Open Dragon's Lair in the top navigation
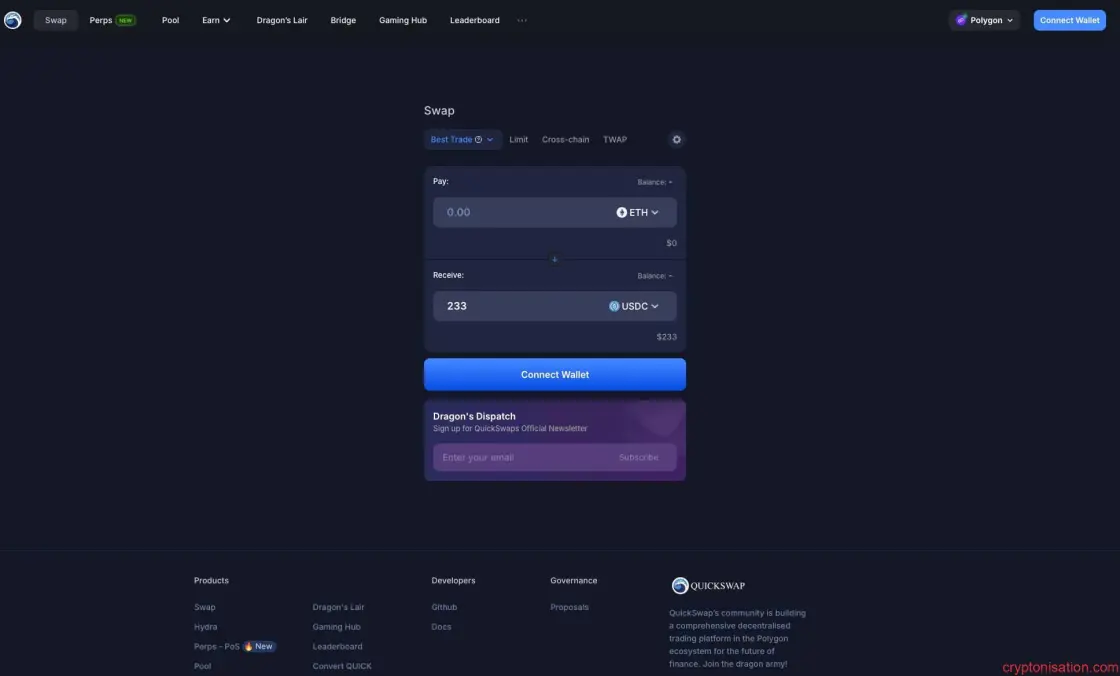The image size is (1120, 676). 281,20
